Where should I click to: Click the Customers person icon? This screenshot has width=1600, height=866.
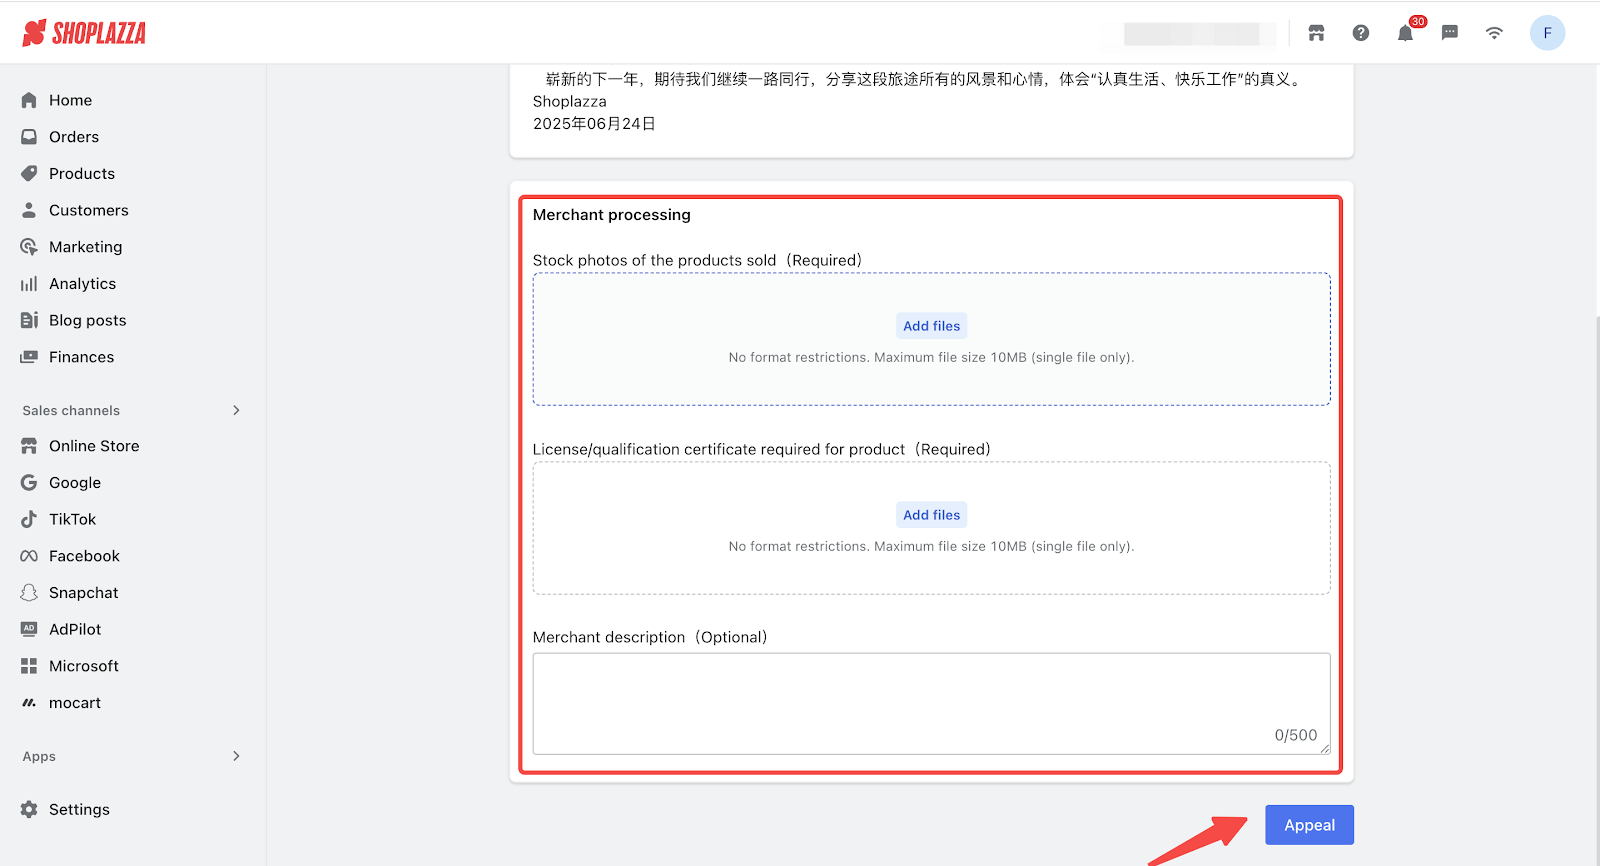(29, 210)
